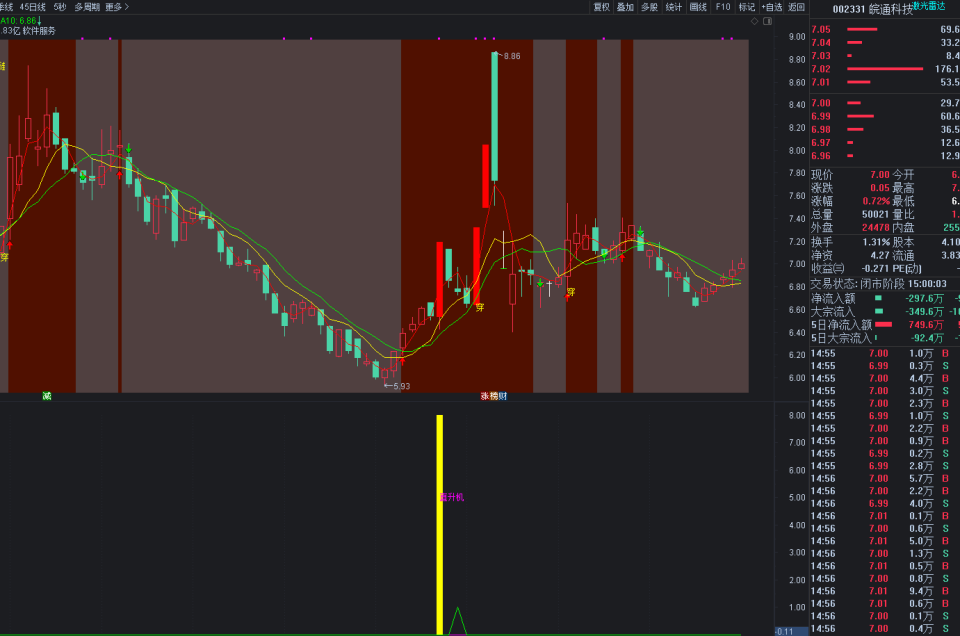960x636 pixels.
Task: Click the 002331 皖通科技 stock title
Action: [x=872, y=9]
